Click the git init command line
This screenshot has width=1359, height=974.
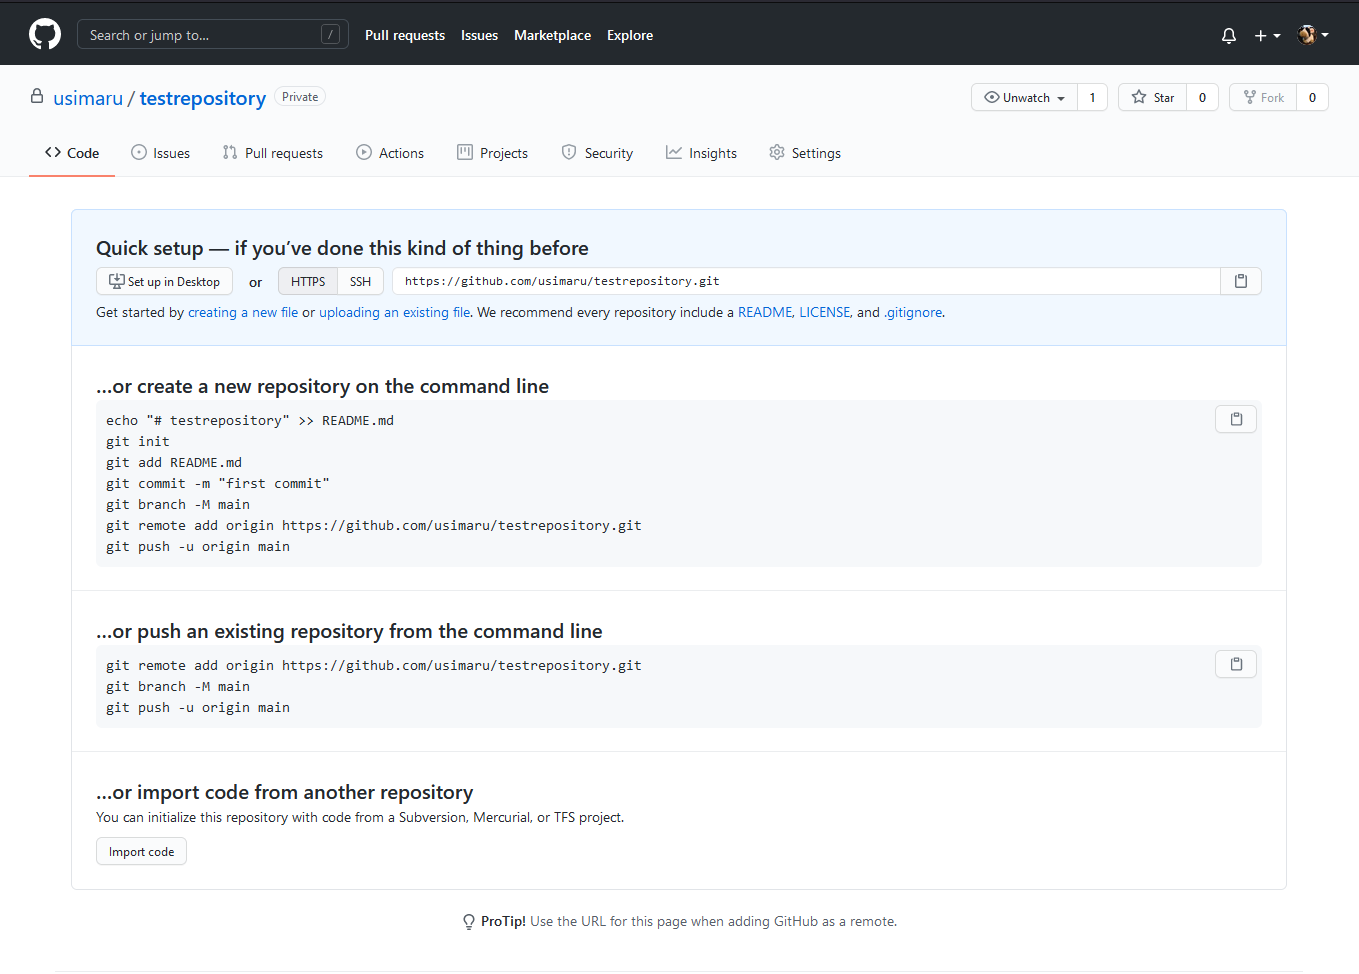[138, 441]
